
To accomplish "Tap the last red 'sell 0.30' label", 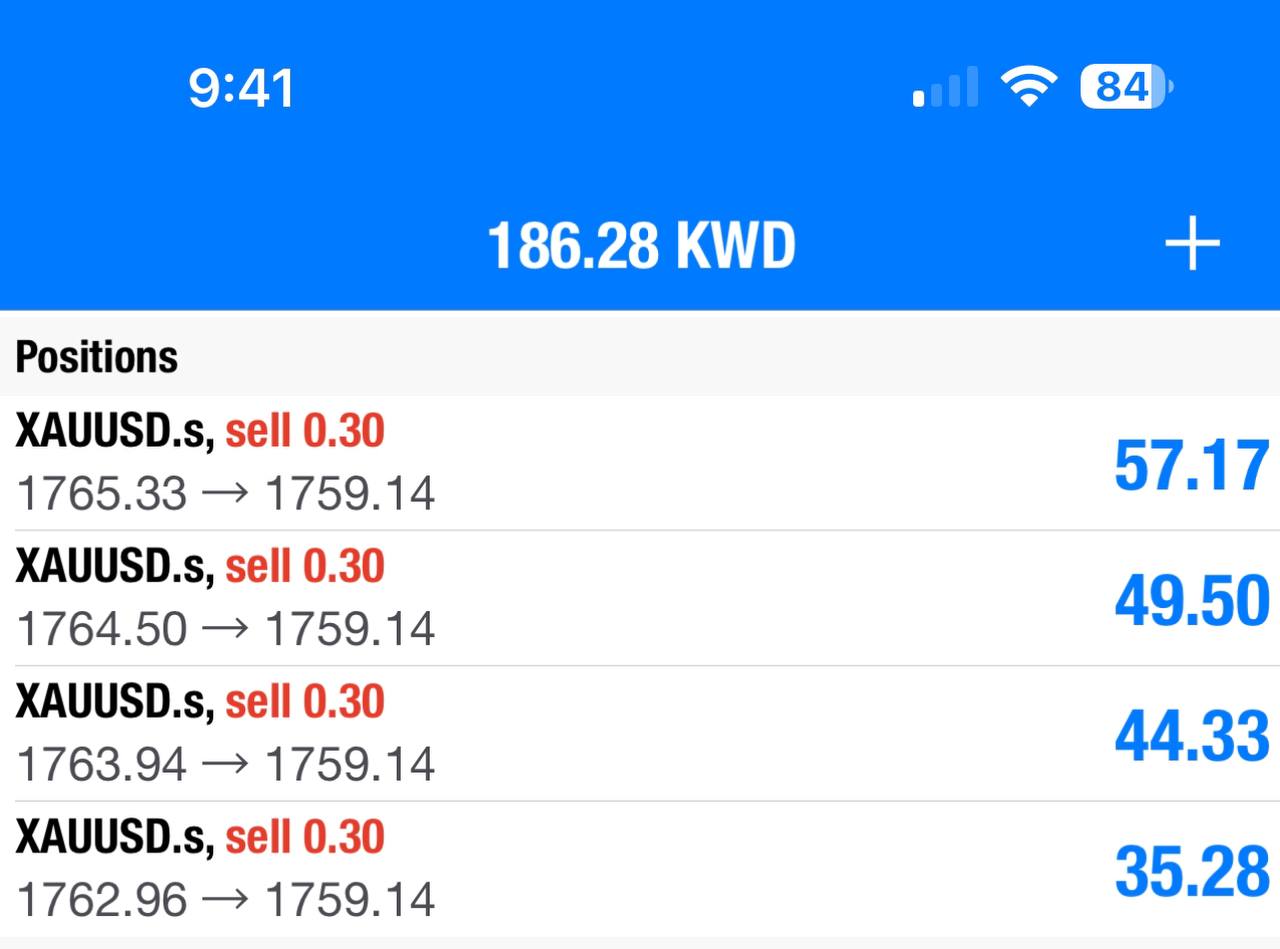I will click(305, 837).
